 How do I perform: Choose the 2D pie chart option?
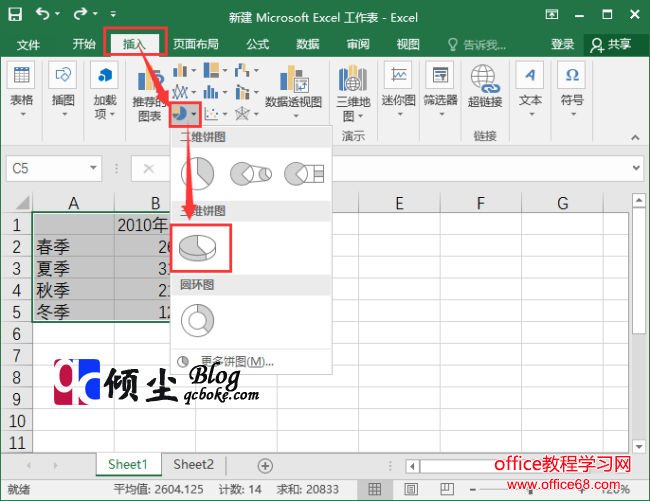click(197, 173)
